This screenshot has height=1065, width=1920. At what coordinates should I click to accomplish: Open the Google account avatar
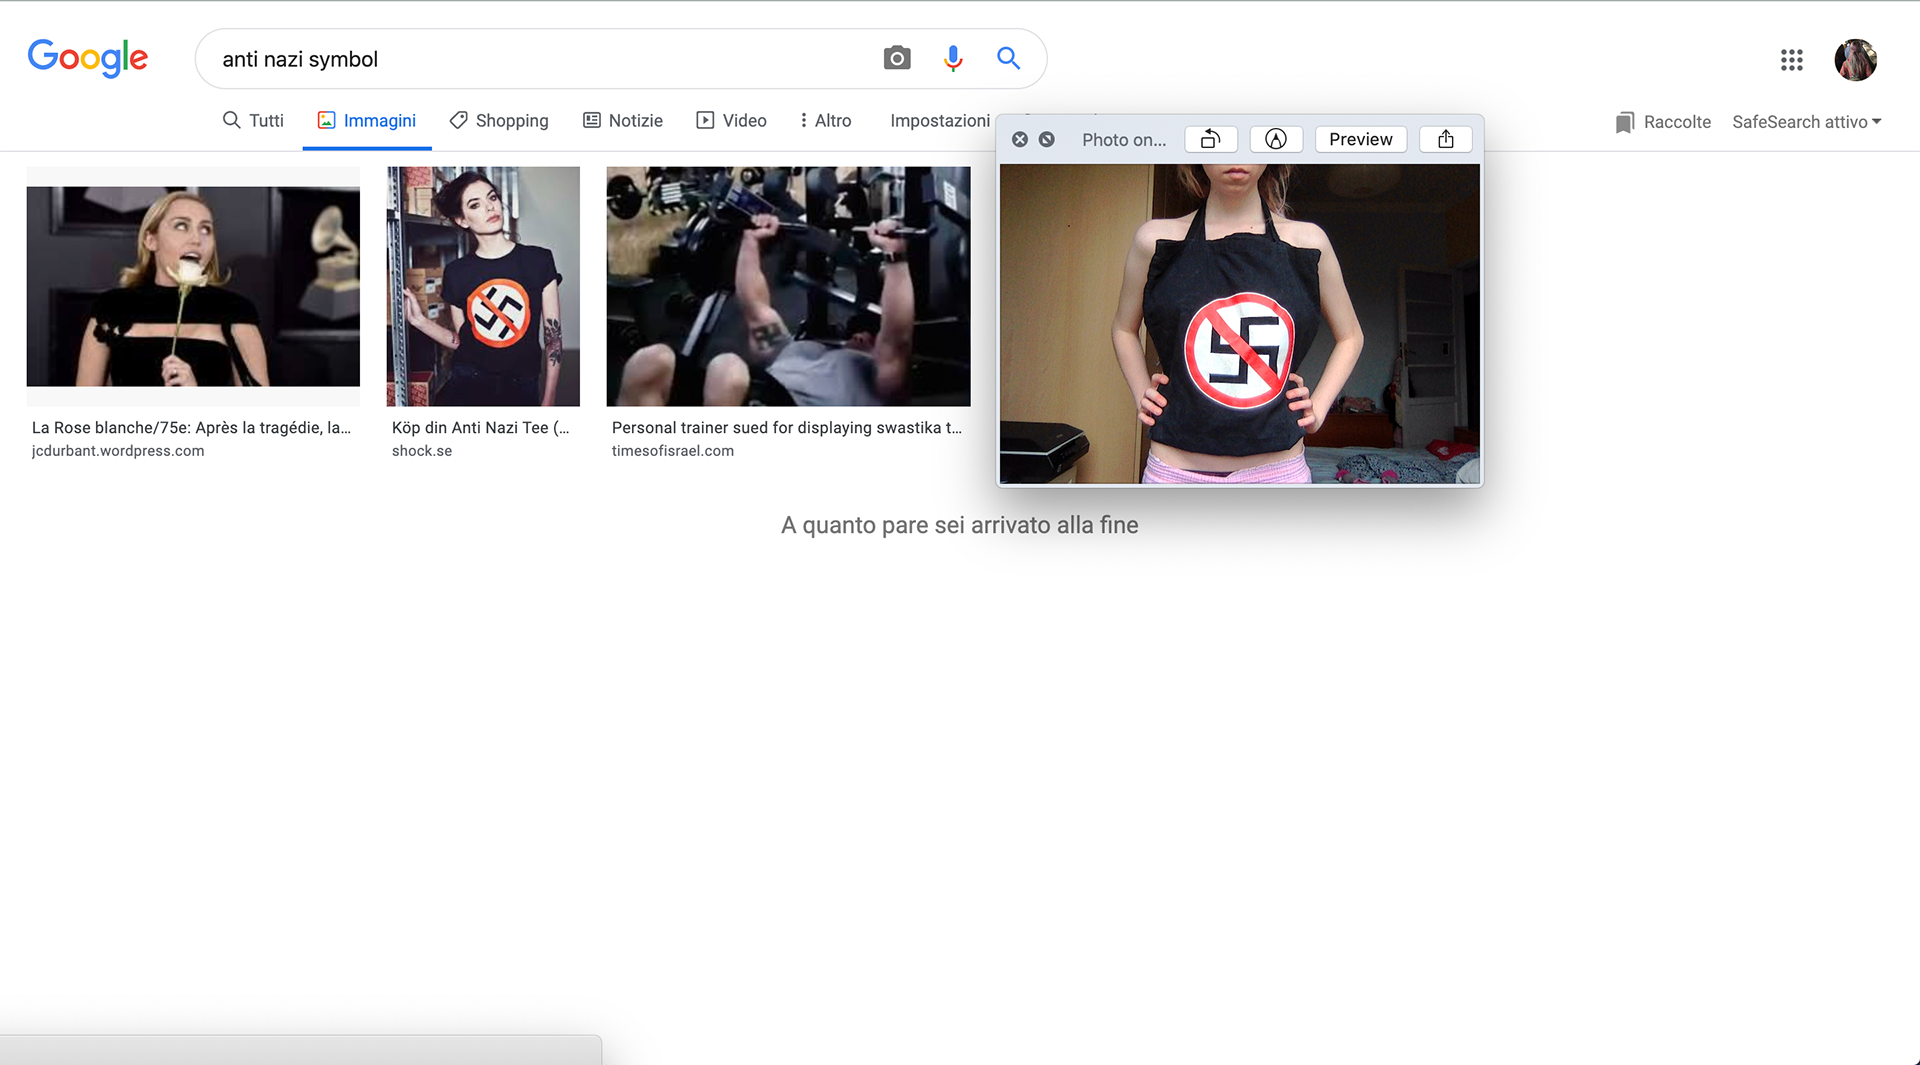point(1855,60)
